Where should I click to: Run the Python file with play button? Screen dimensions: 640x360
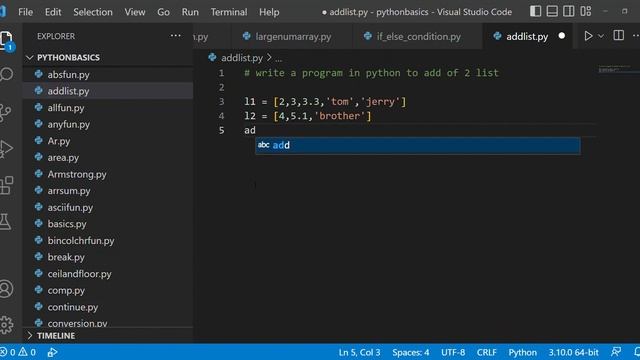(x=588, y=36)
